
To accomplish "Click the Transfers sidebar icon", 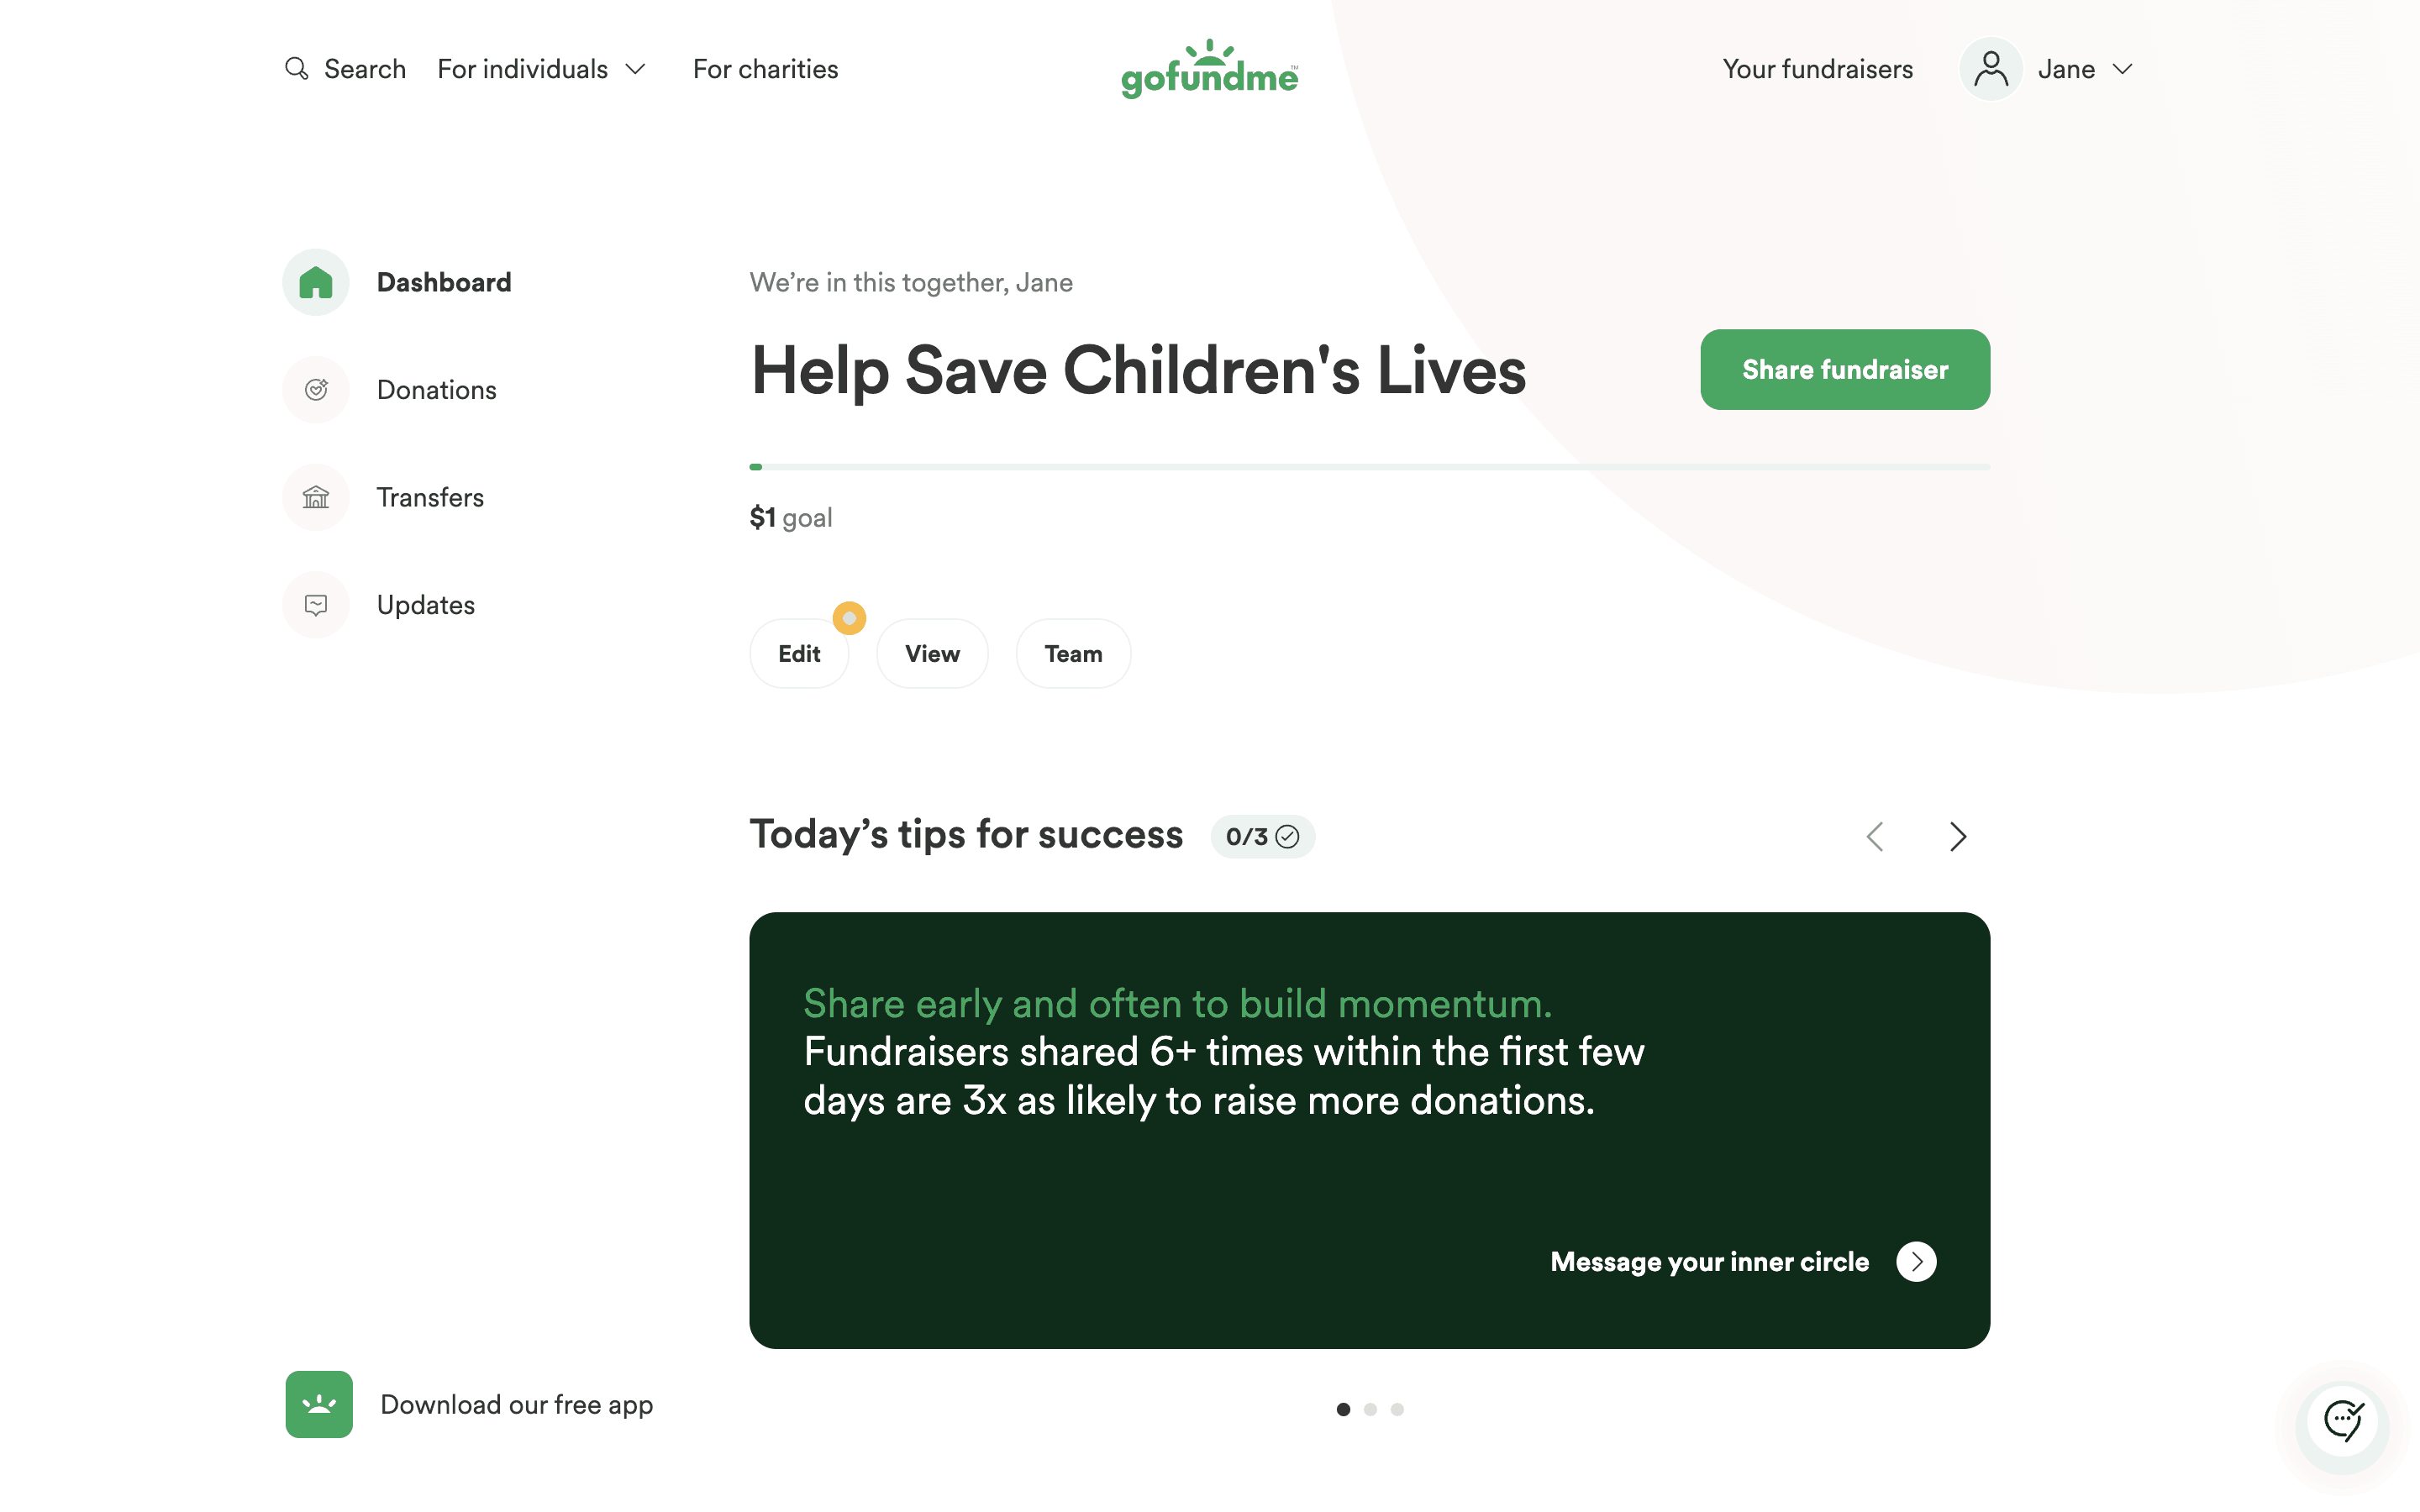I will tap(315, 496).
